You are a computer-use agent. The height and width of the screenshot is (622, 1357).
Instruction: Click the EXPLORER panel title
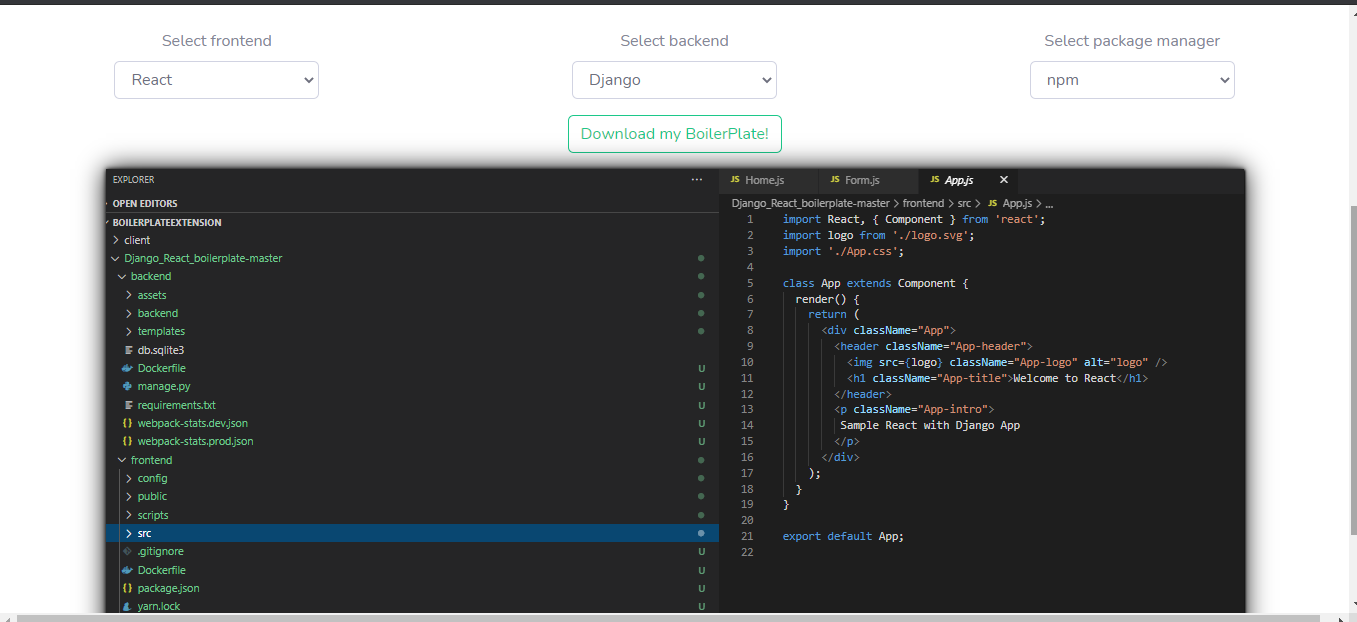pyautogui.click(x=134, y=180)
